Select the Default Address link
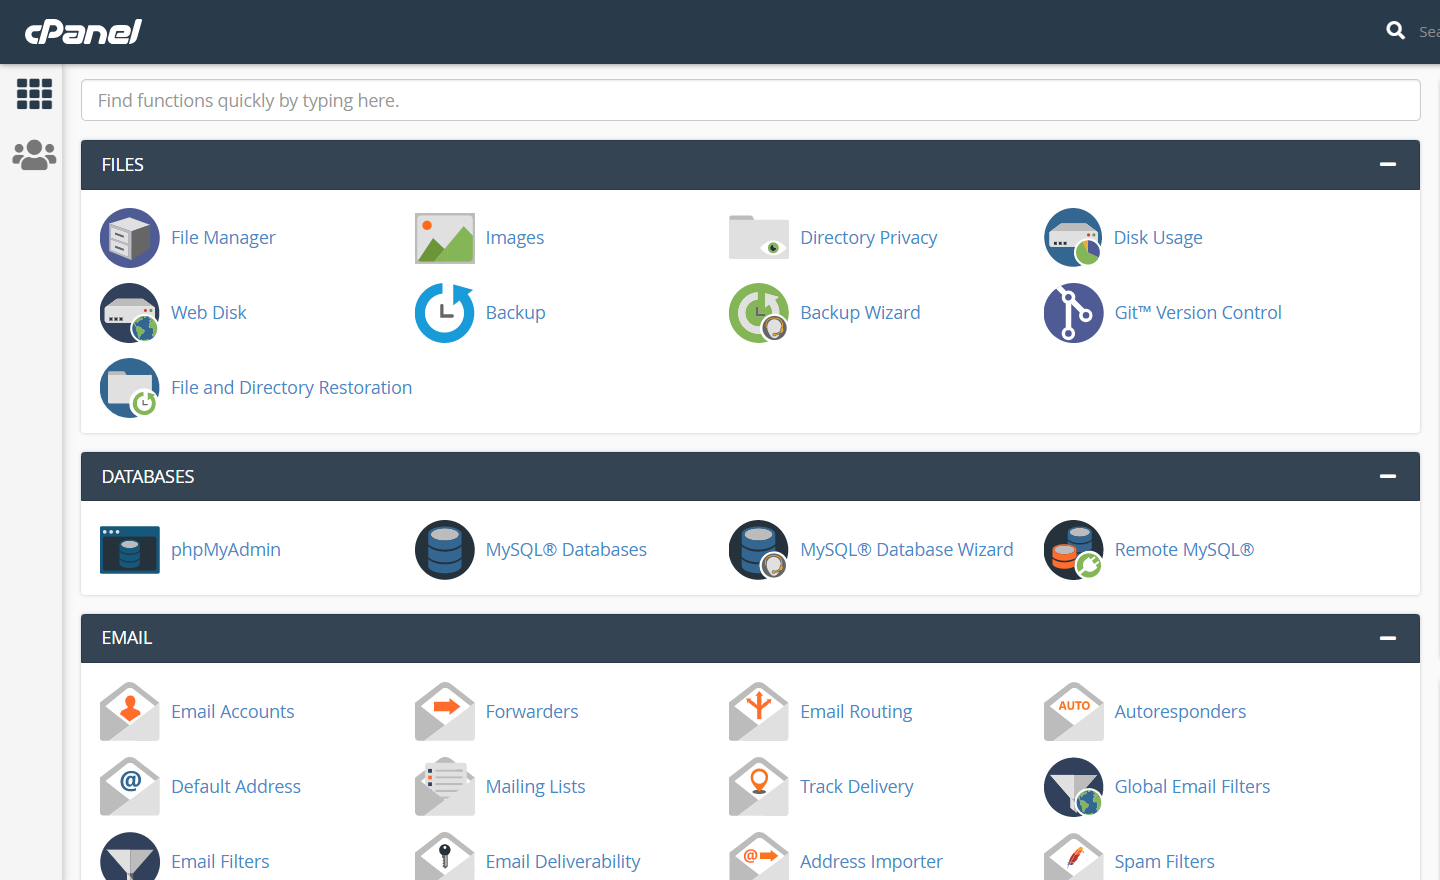This screenshot has height=880, width=1440. point(236,787)
